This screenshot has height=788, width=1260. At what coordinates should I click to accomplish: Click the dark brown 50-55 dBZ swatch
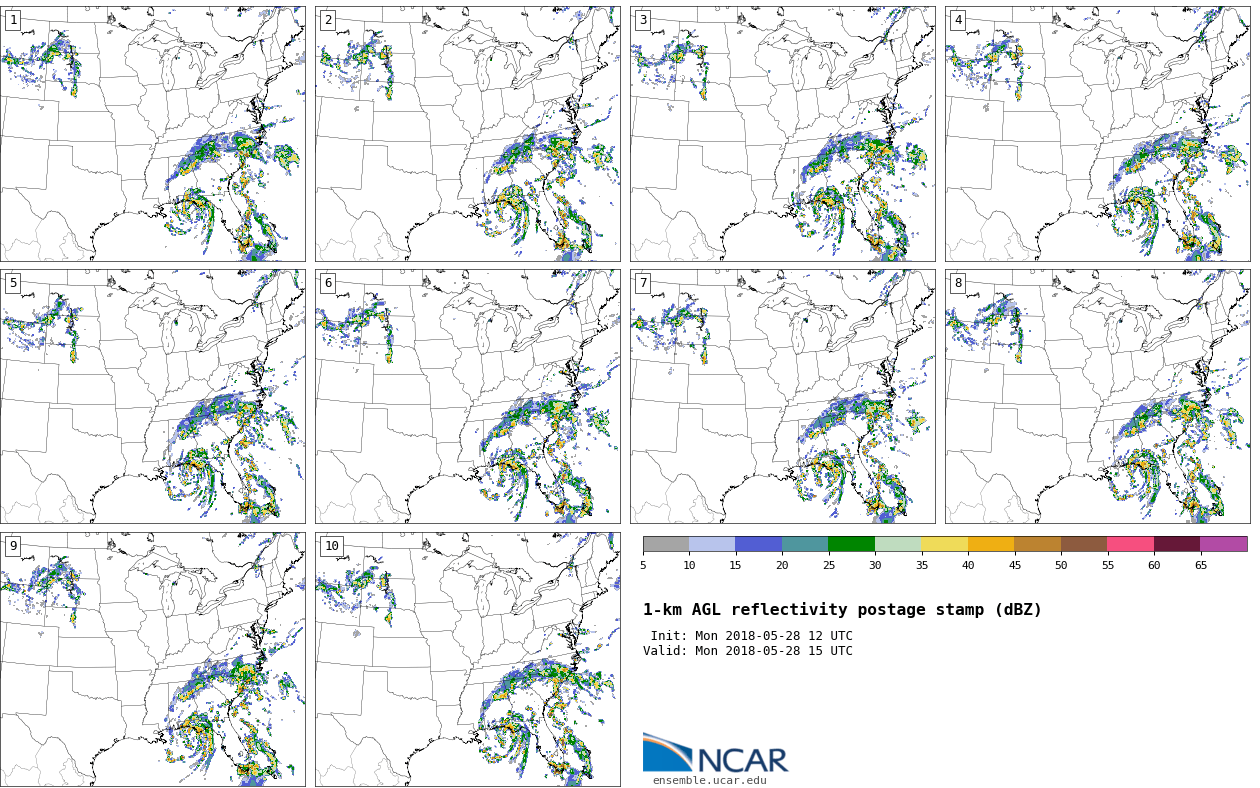(x=1084, y=544)
